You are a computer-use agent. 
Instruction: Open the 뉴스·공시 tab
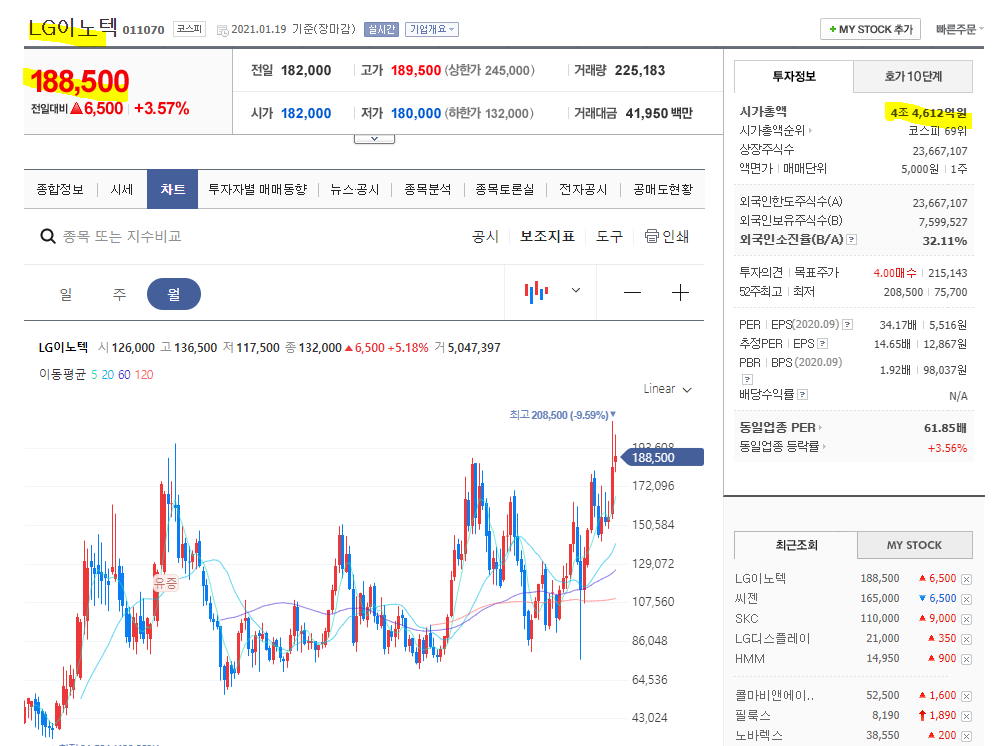355,189
